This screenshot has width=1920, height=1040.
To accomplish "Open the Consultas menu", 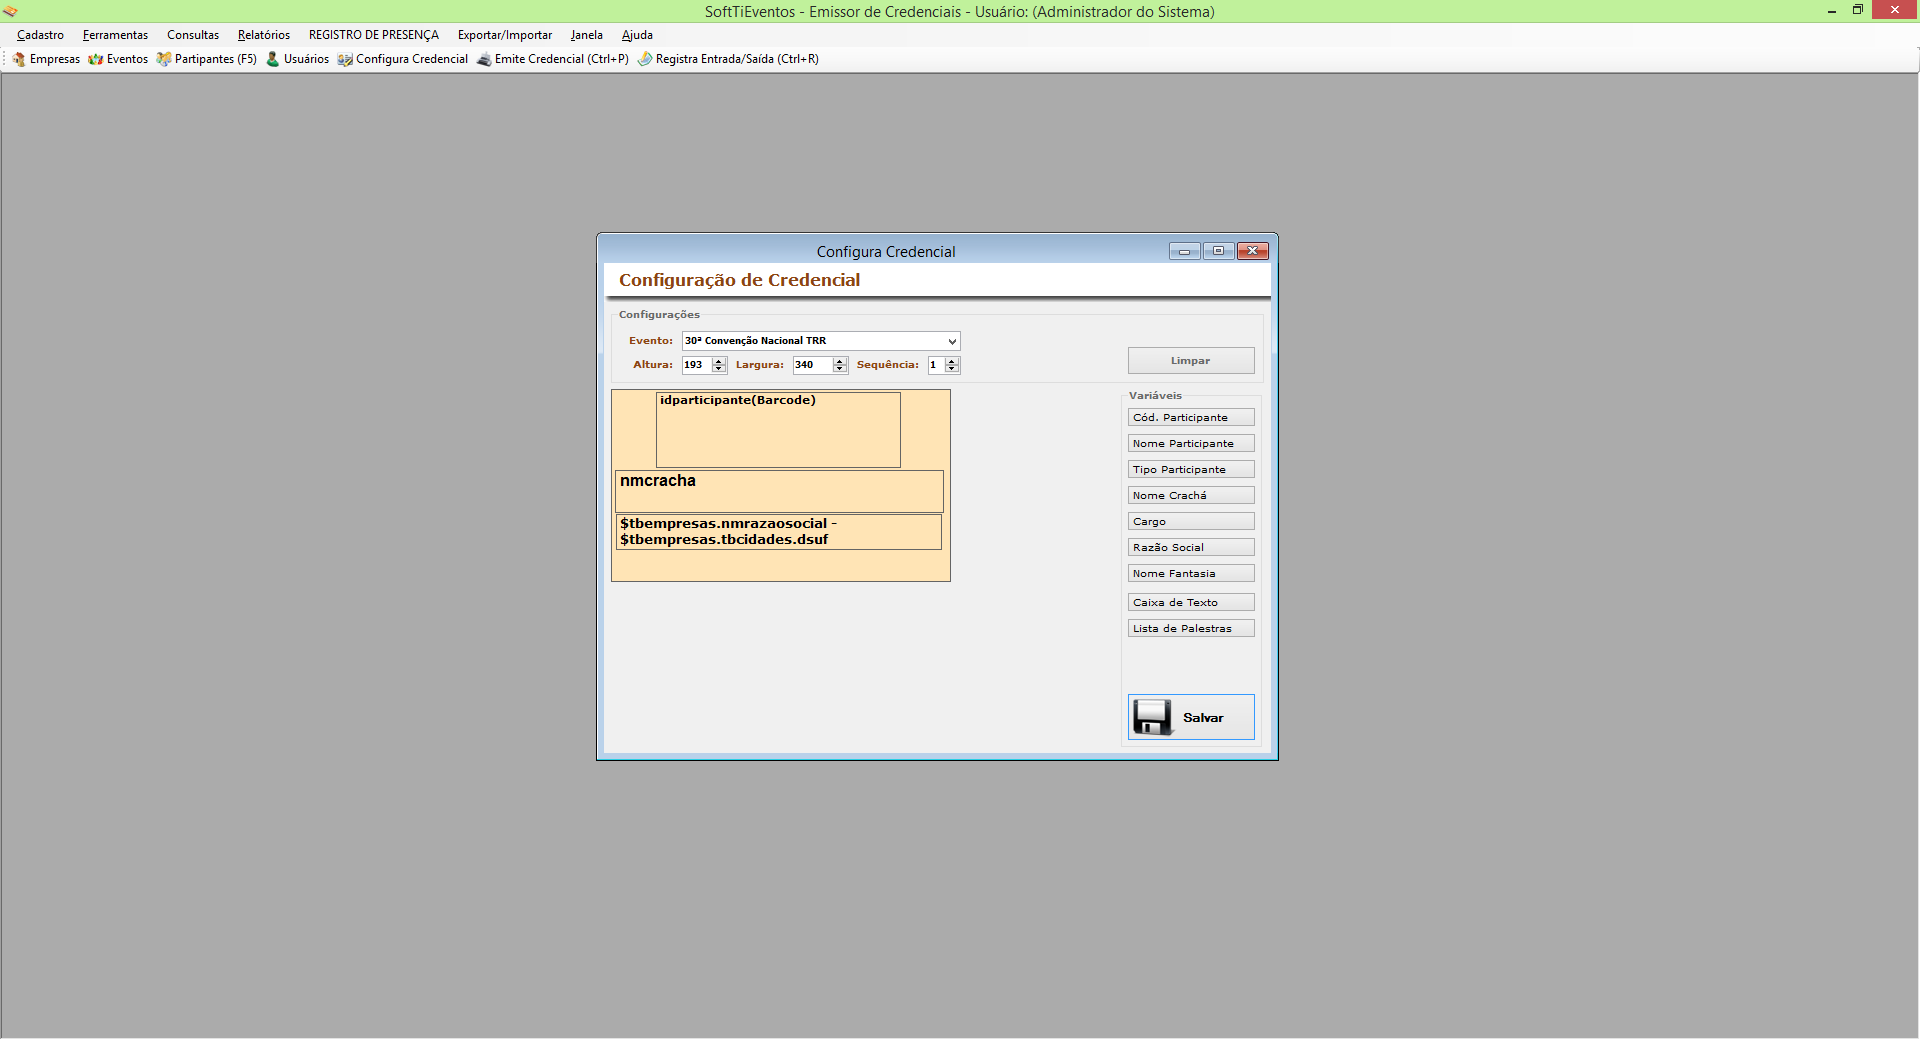I will coord(193,35).
